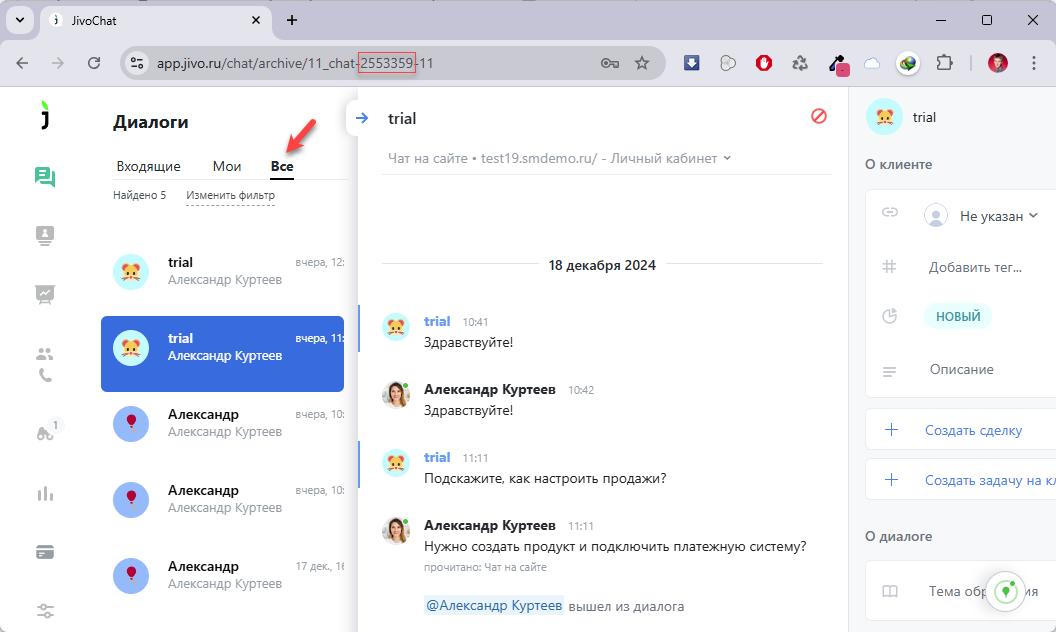The width and height of the screenshot is (1056, 632).
Task: Click the green location floating button
Action: [1005, 592]
